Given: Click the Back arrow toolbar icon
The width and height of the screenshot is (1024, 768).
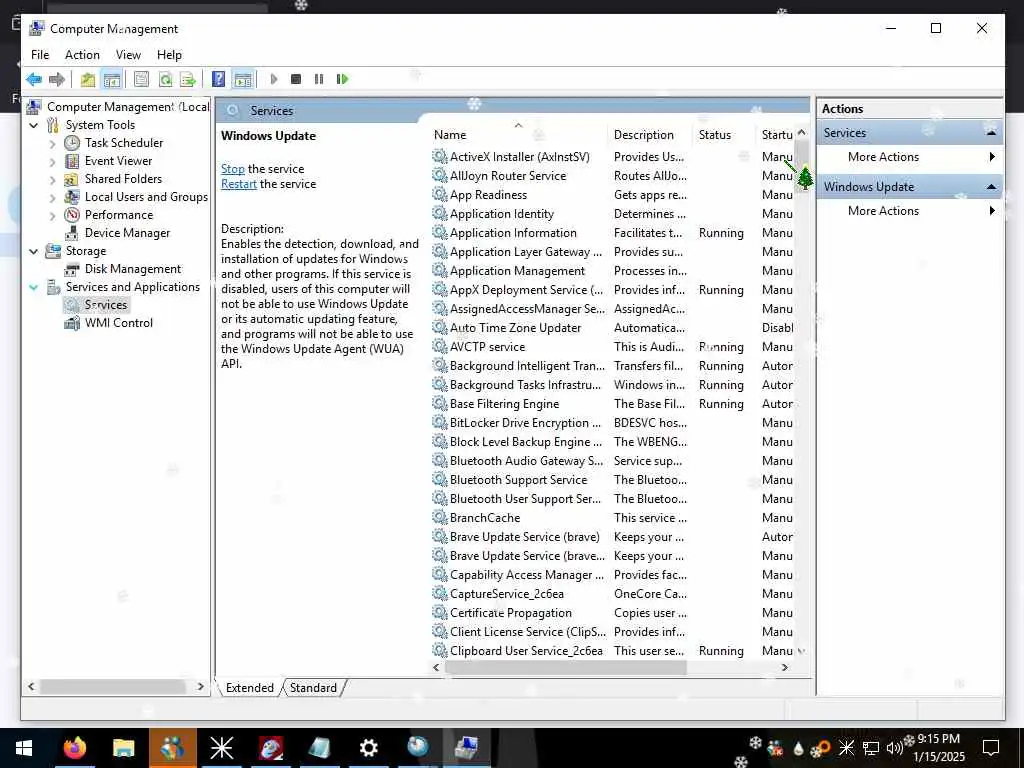Looking at the screenshot, I should tap(34, 80).
